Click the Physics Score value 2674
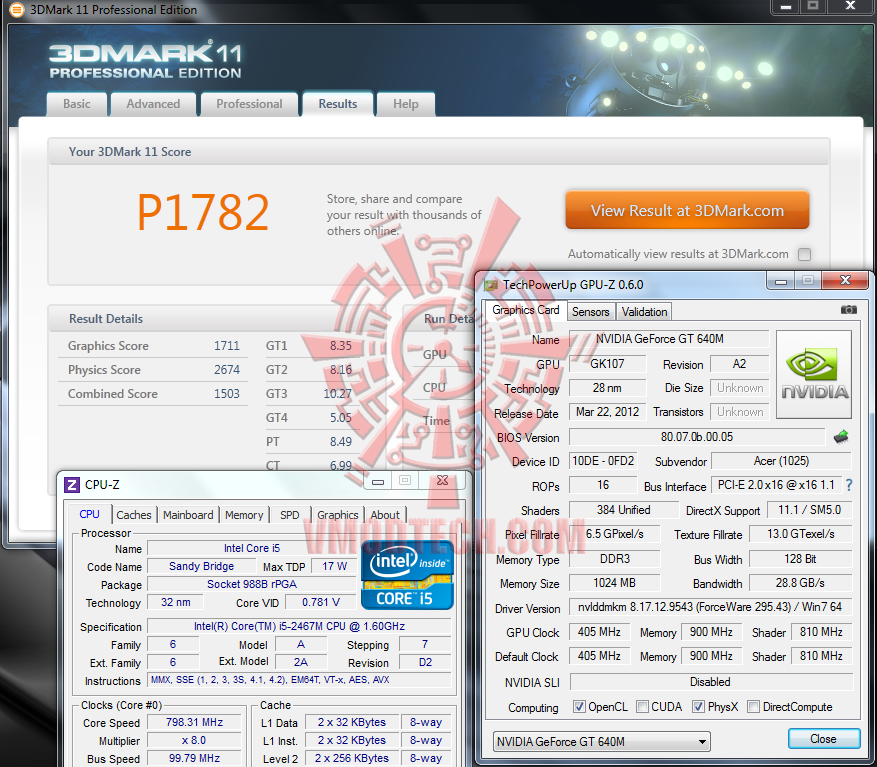 pyautogui.click(x=227, y=370)
